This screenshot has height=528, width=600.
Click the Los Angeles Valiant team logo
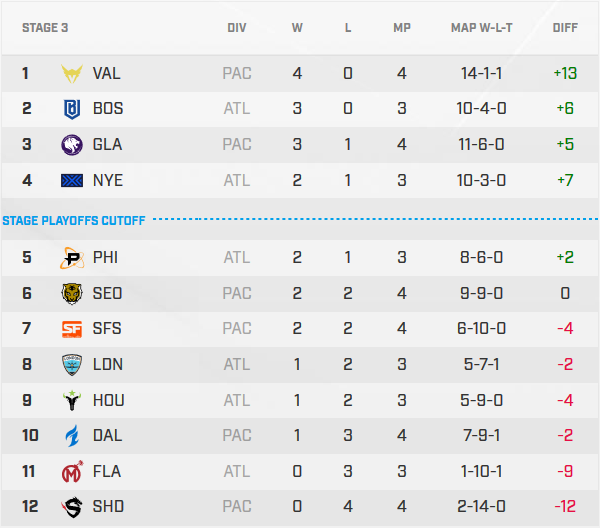pos(73,73)
